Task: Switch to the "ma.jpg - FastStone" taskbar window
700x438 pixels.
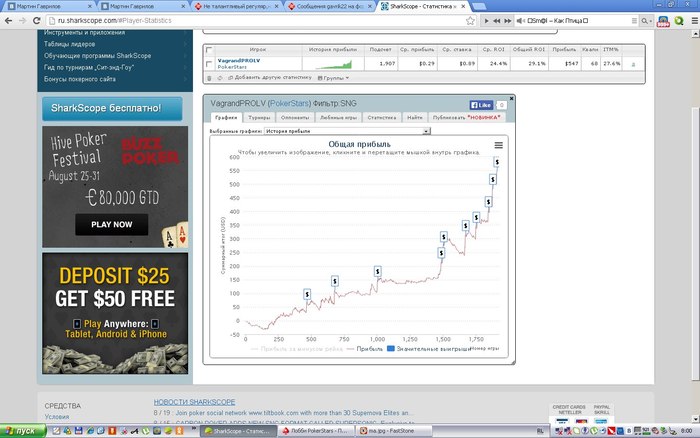Action: [x=394, y=431]
